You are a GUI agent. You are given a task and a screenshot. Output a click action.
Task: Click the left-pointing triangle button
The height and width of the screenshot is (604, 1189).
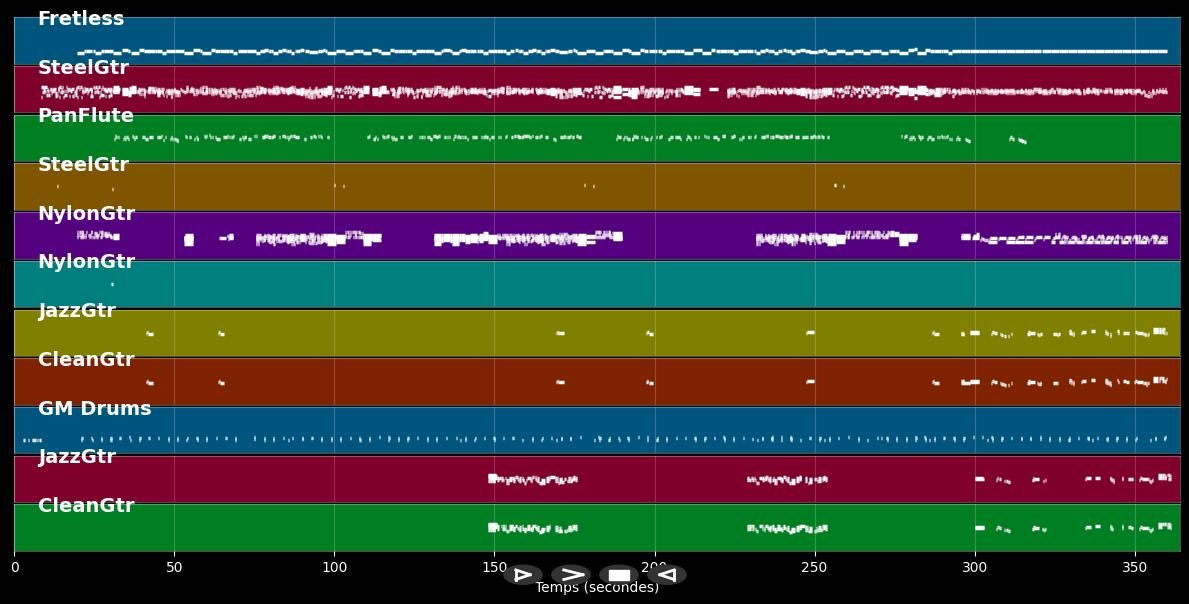click(667, 575)
